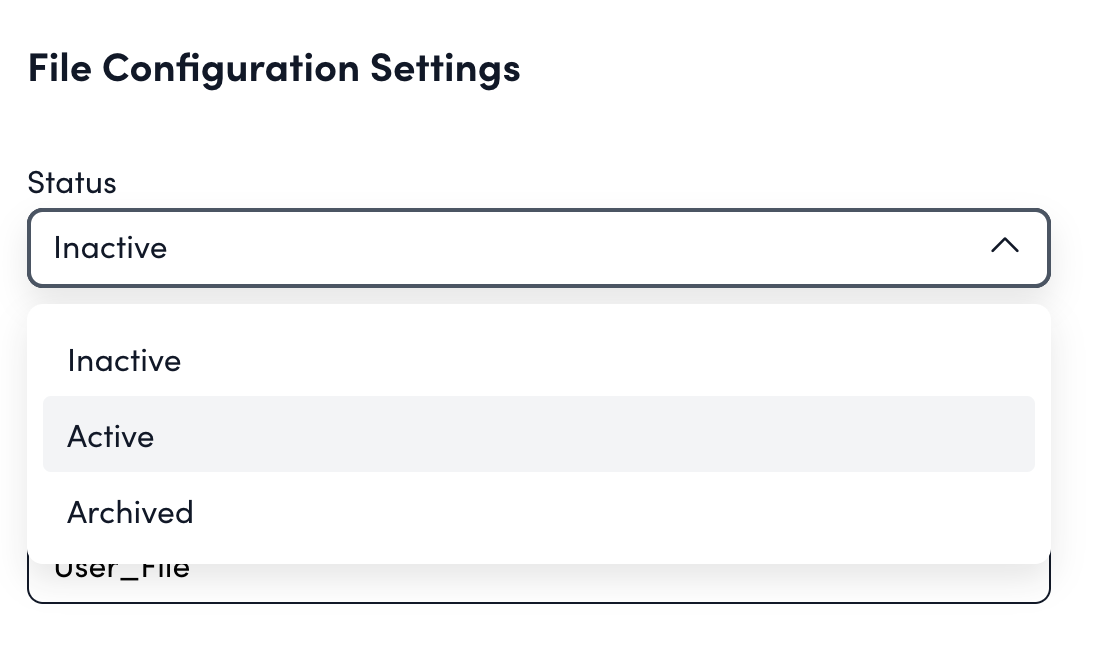Choose Archived from the Status options
The width and height of the screenshot is (1102, 650).
click(130, 512)
